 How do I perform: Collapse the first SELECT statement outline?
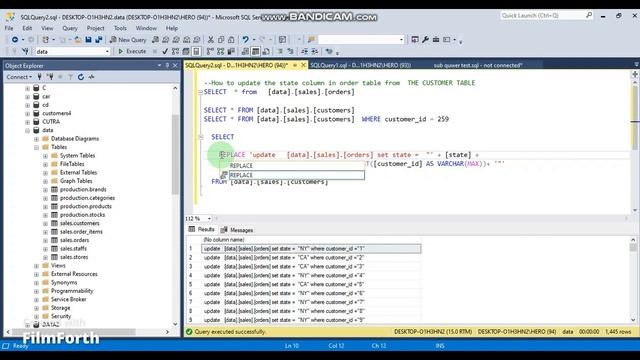point(200,92)
